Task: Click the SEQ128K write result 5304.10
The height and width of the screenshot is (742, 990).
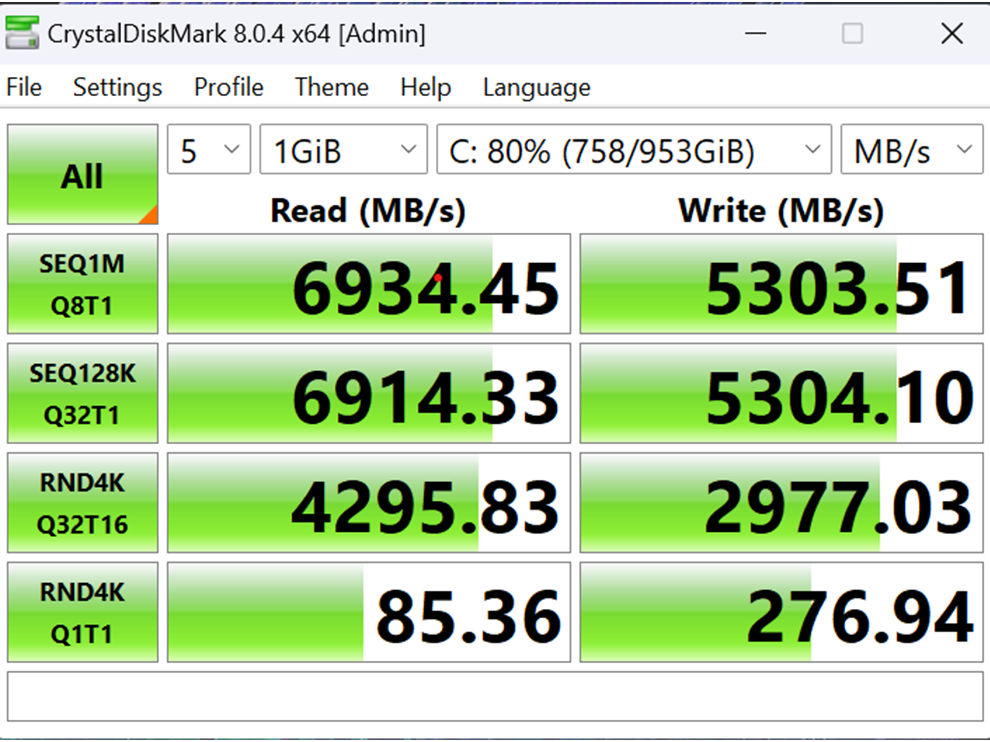Action: point(782,393)
